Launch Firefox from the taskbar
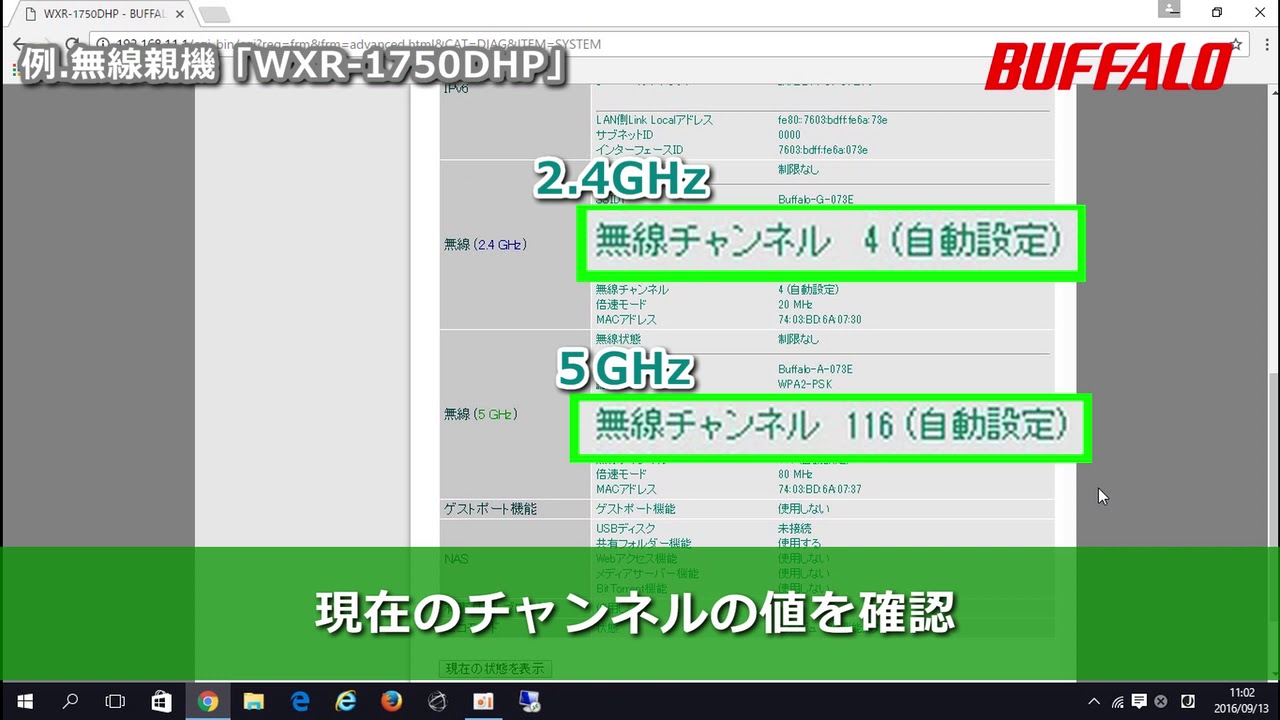Screen dimensions: 1280x720 click(x=392, y=701)
